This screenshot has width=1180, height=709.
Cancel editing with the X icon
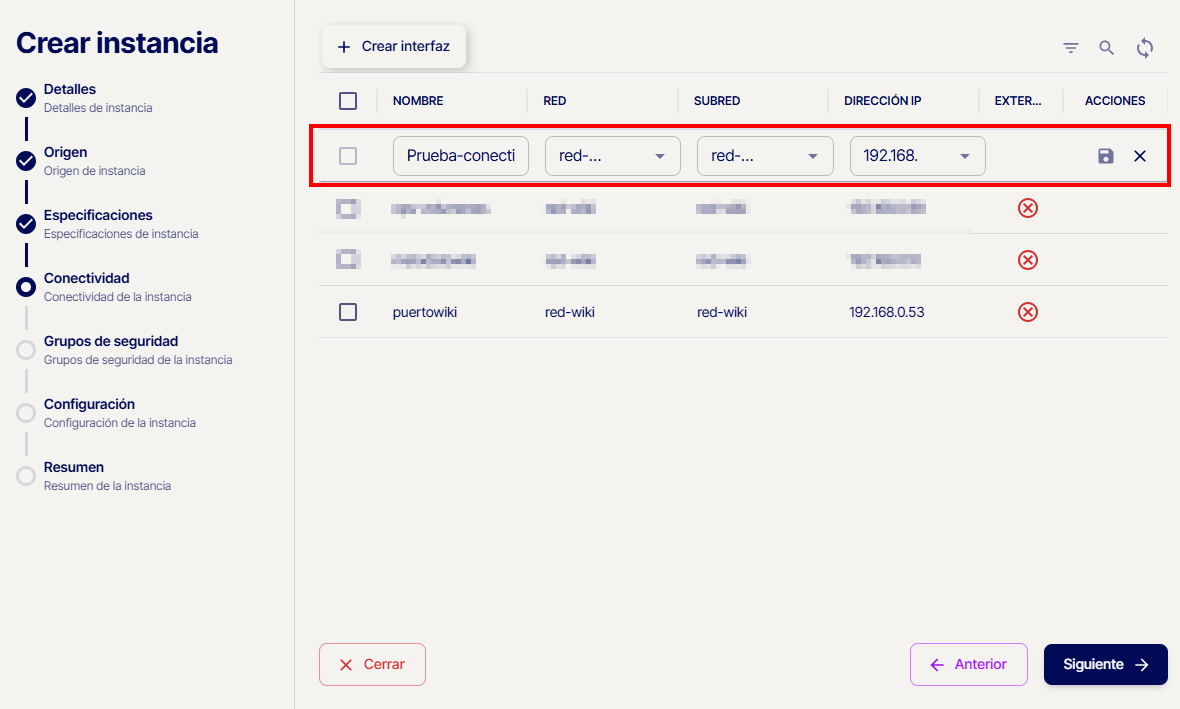click(x=1140, y=156)
